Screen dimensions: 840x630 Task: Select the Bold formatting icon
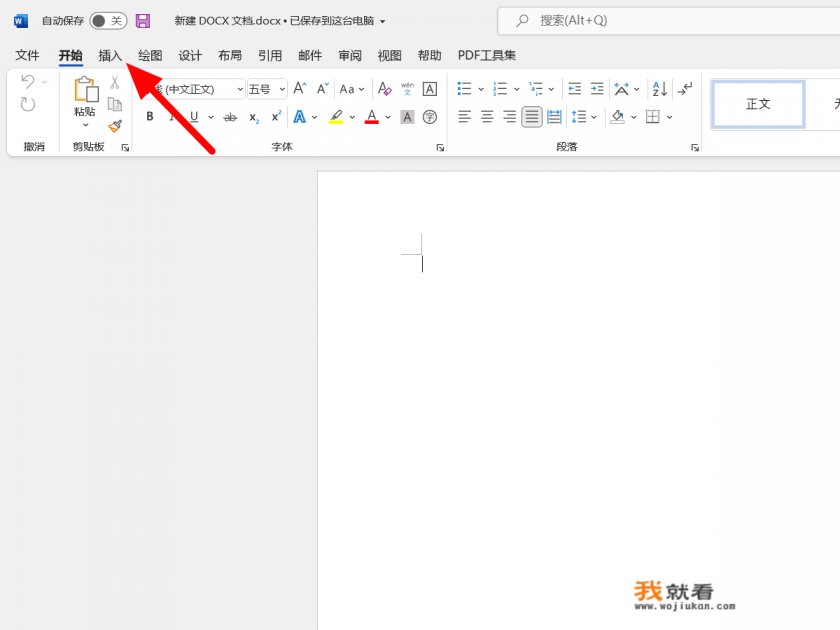[149, 115]
